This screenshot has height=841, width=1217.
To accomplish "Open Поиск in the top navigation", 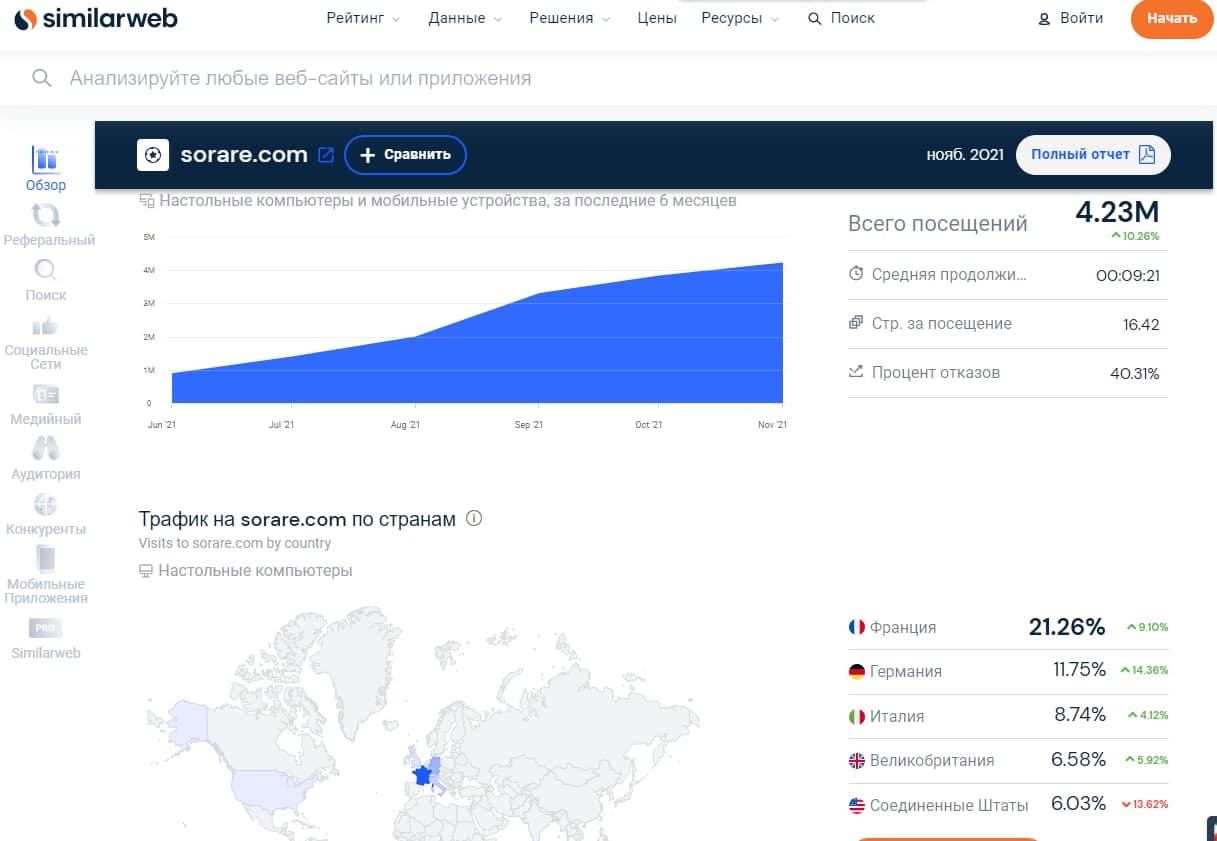I will coord(841,18).
